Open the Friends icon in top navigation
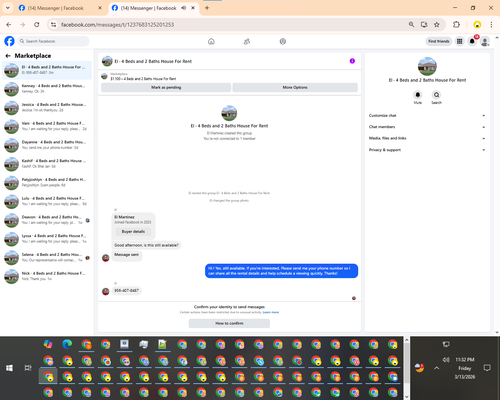The height and width of the screenshot is (400, 500). (247, 41)
